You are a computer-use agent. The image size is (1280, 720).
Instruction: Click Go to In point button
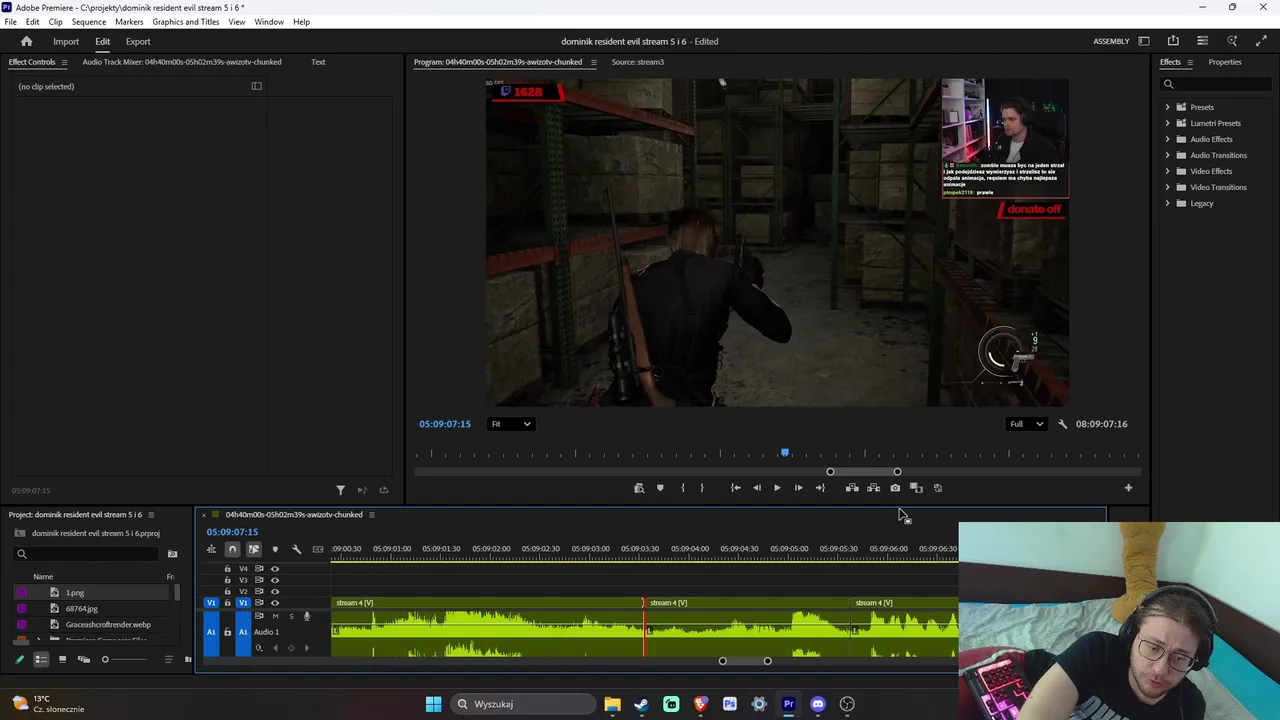tap(735, 488)
